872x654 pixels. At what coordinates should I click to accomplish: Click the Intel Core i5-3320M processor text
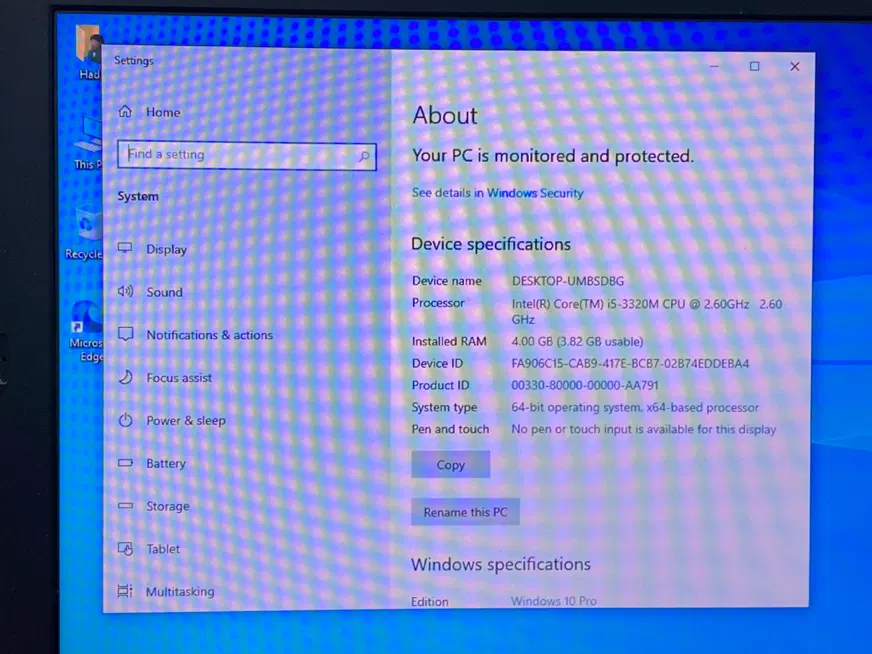point(647,311)
